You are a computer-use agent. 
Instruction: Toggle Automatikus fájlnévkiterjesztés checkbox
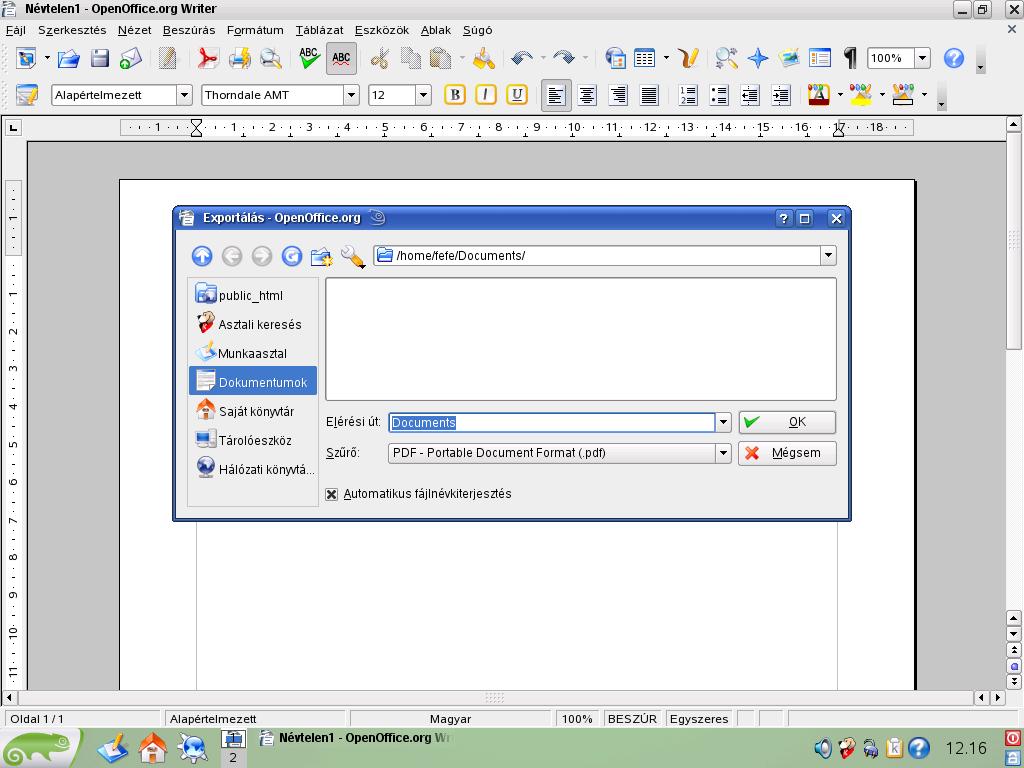(332, 494)
